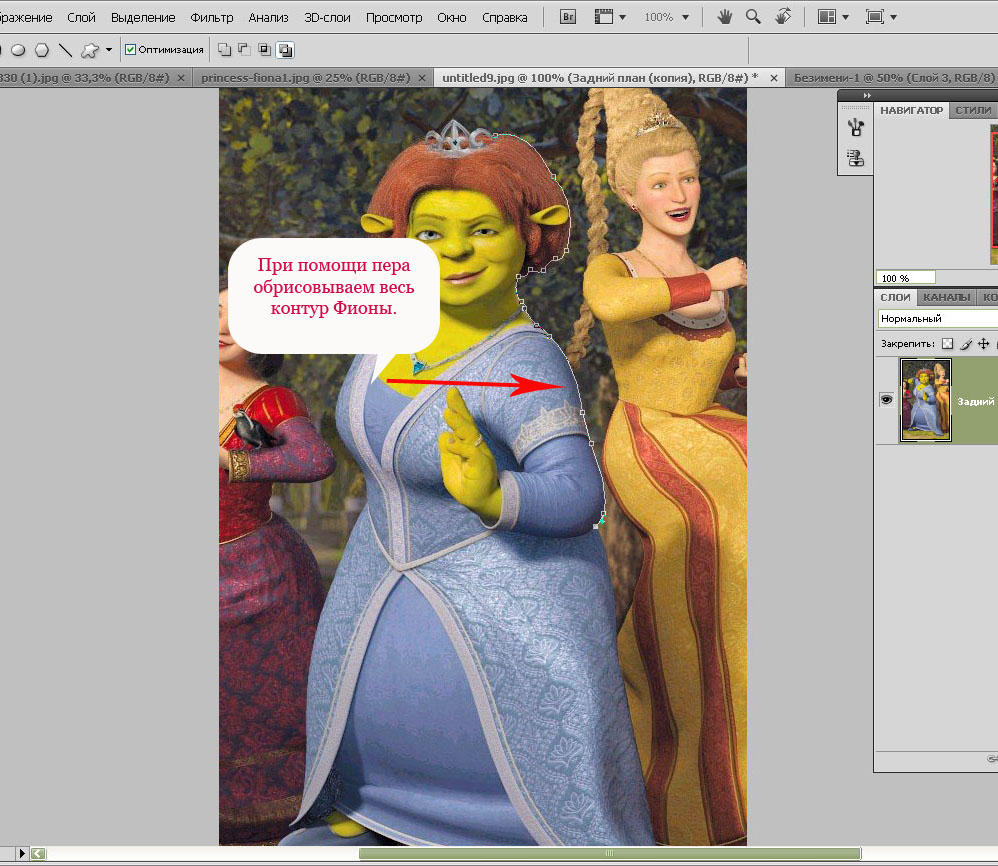
Task: Click the Navigator 100 % zoom field
Action: tap(906, 278)
